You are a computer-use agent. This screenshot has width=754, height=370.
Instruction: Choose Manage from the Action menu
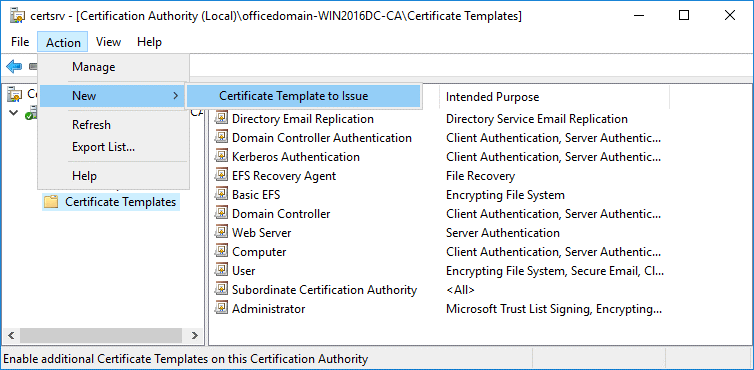point(112,67)
